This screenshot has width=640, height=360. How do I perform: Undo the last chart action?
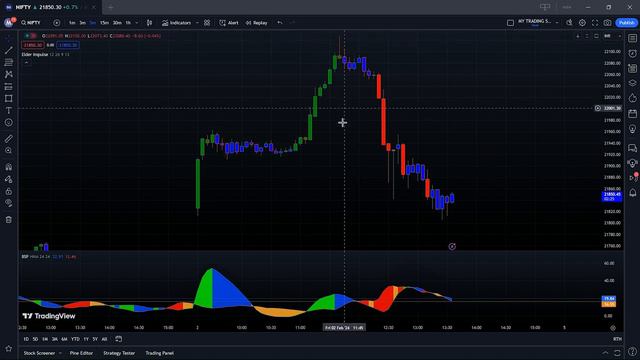pyautogui.click(x=280, y=23)
